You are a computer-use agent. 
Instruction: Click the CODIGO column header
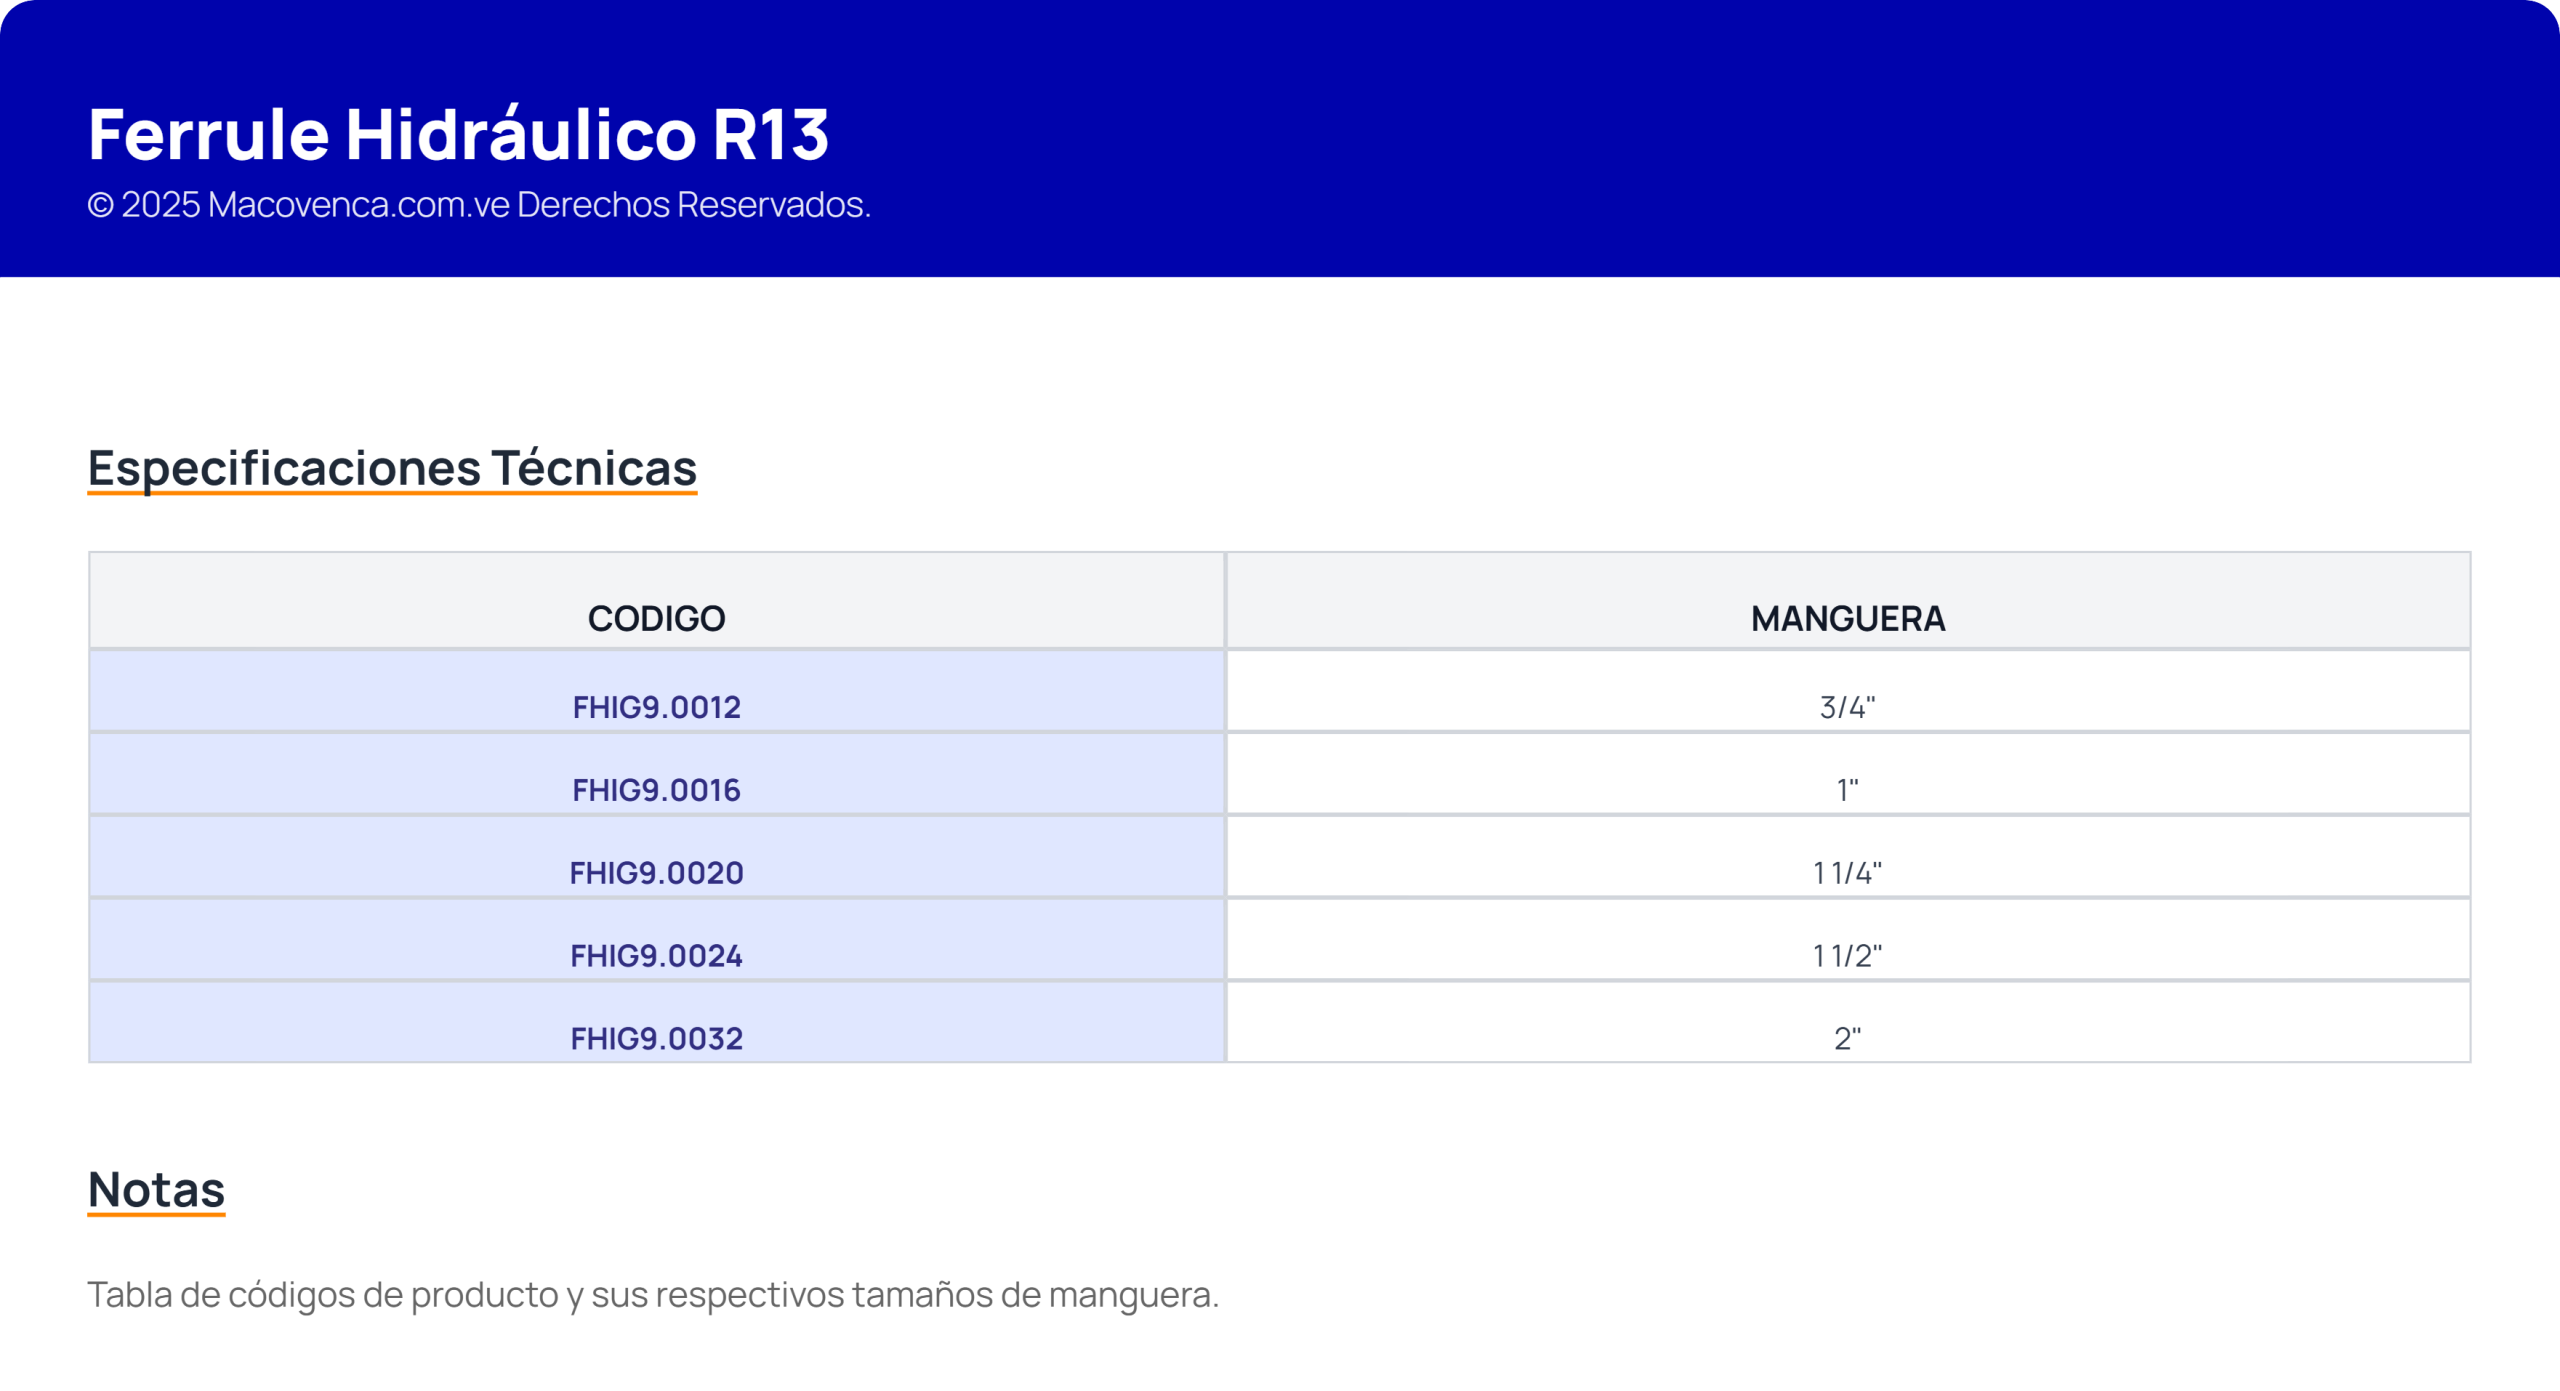pos(656,619)
